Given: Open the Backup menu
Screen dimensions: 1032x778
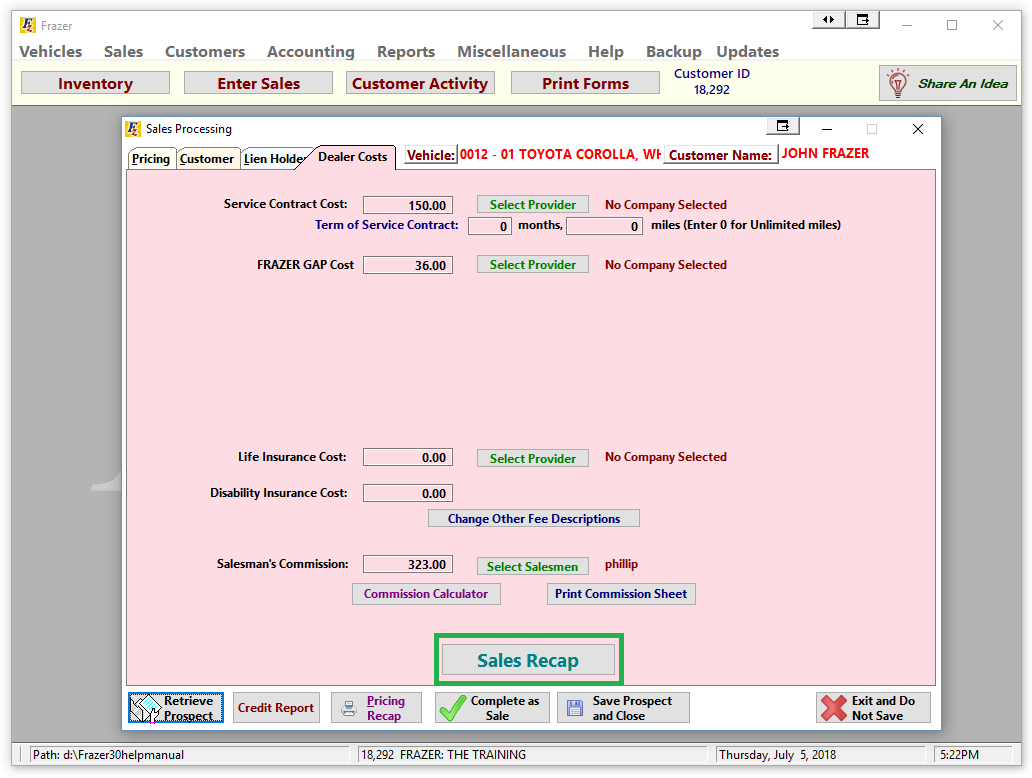Looking at the screenshot, I should click(x=673, y=51).
